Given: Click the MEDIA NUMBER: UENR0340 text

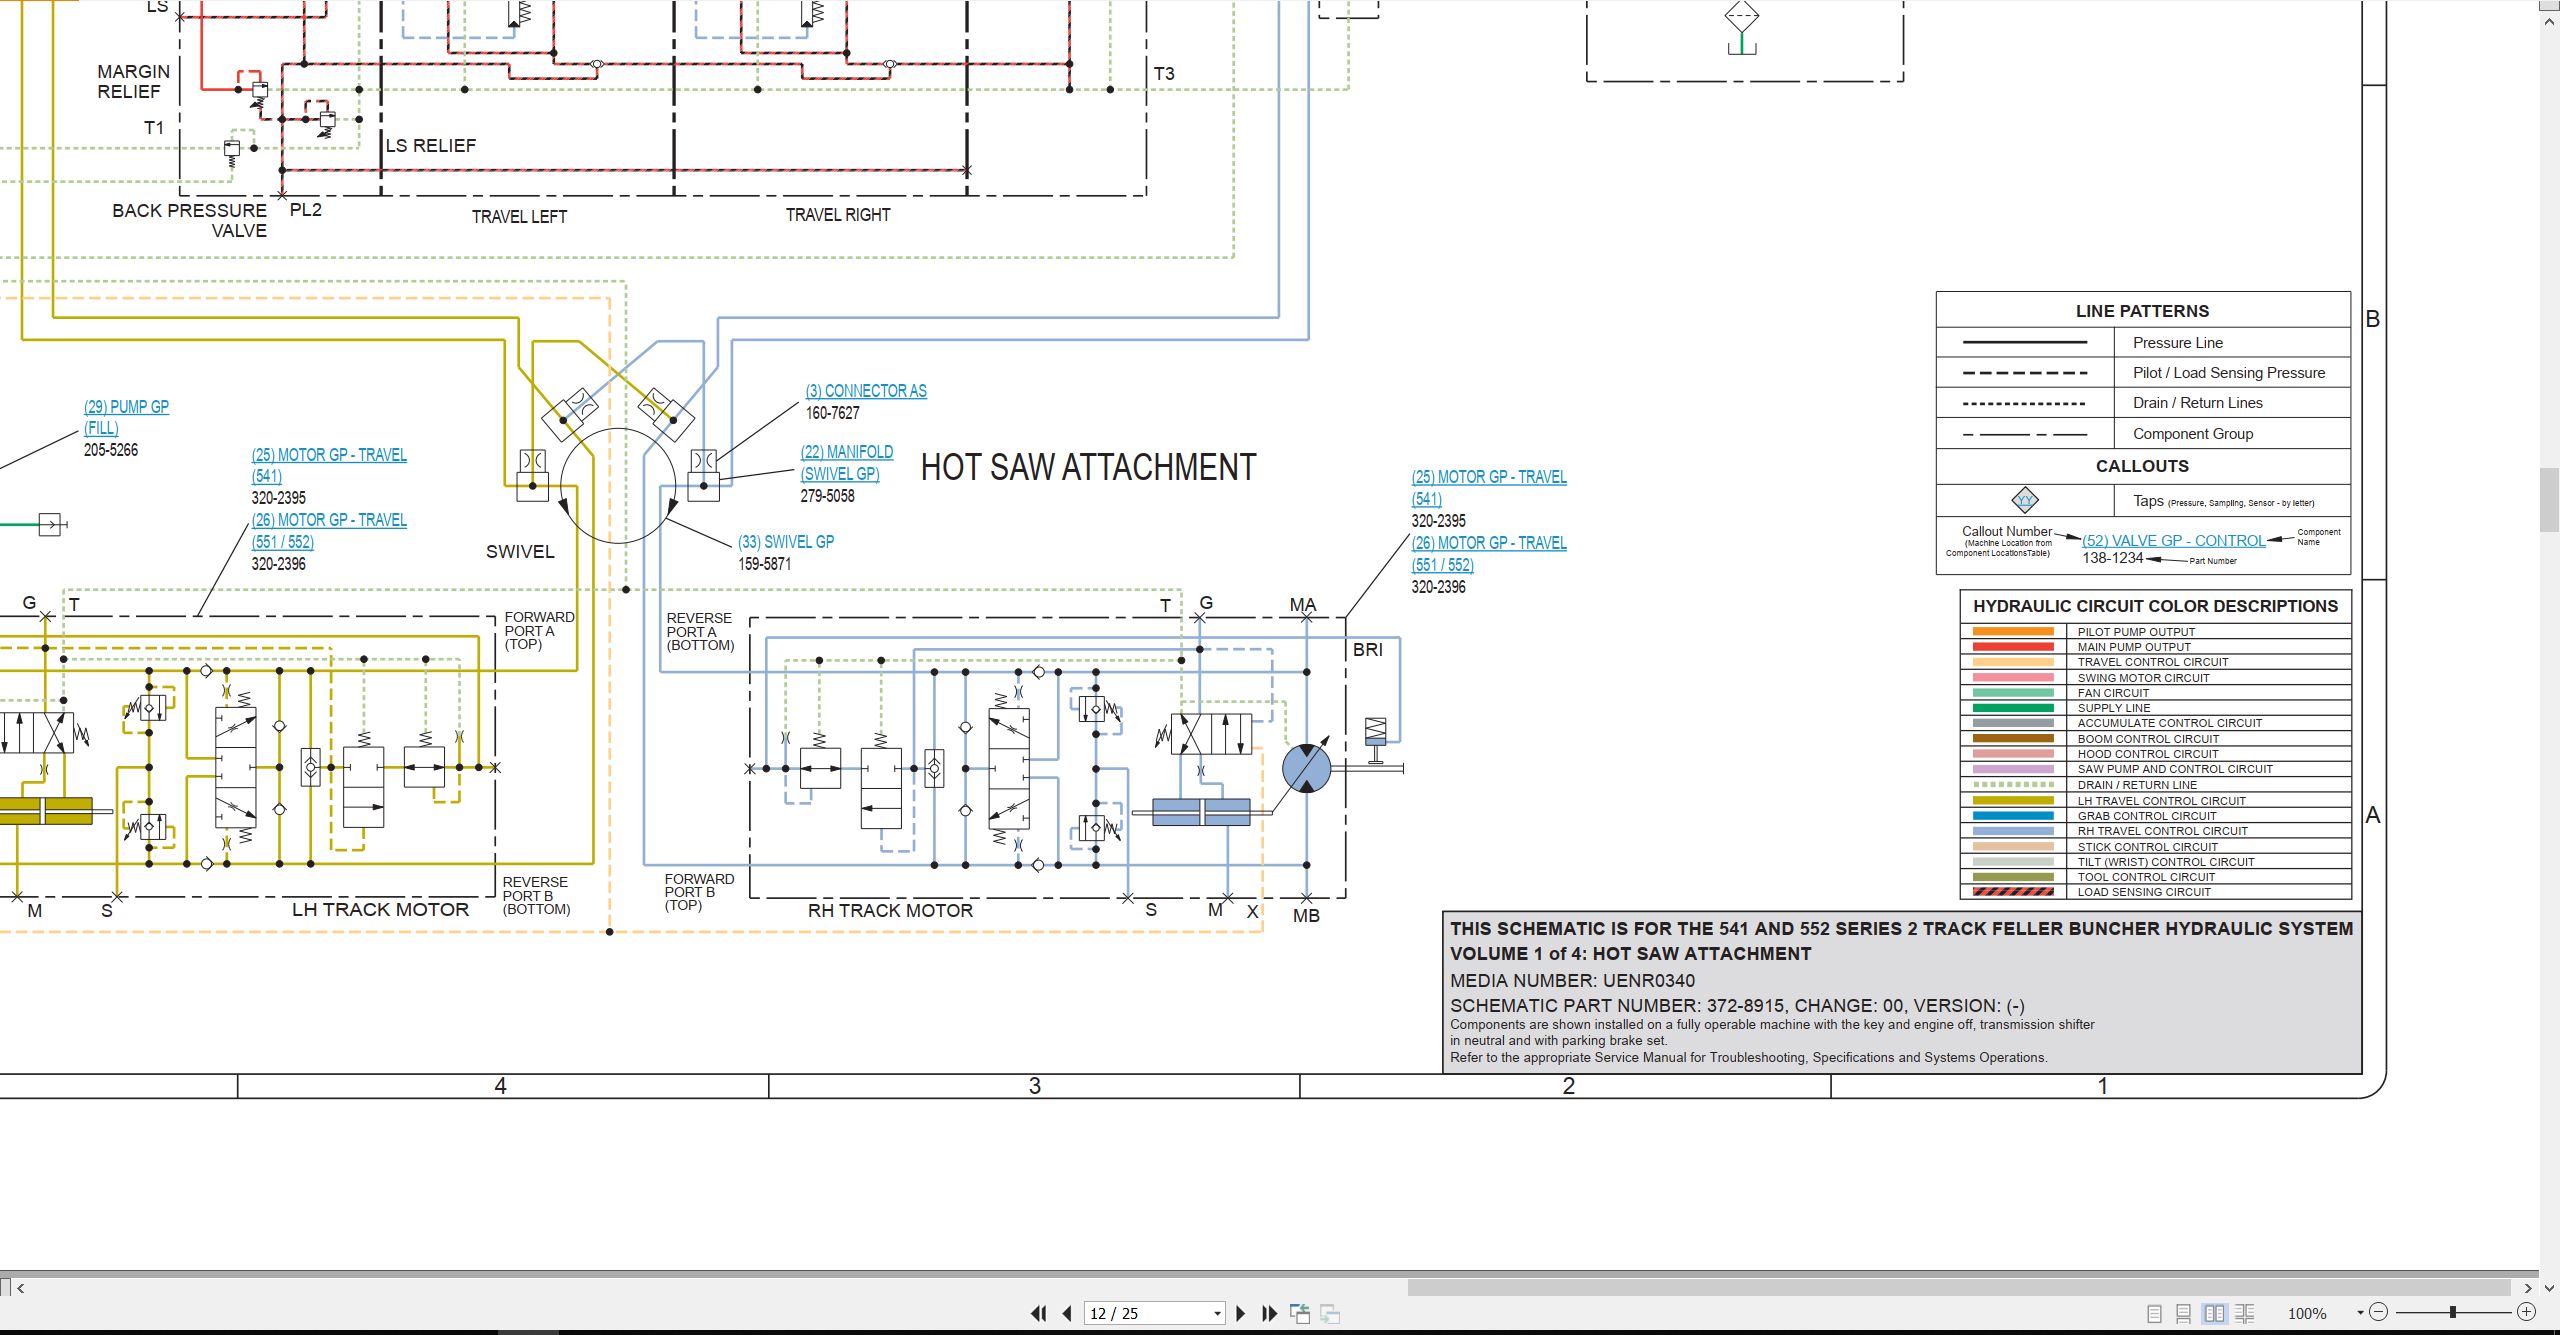Looking at the screenshot, I should 1572,980.
